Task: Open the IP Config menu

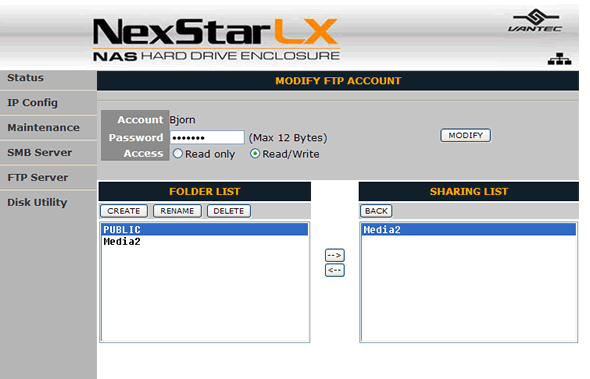Action: [x=32, y=102]
